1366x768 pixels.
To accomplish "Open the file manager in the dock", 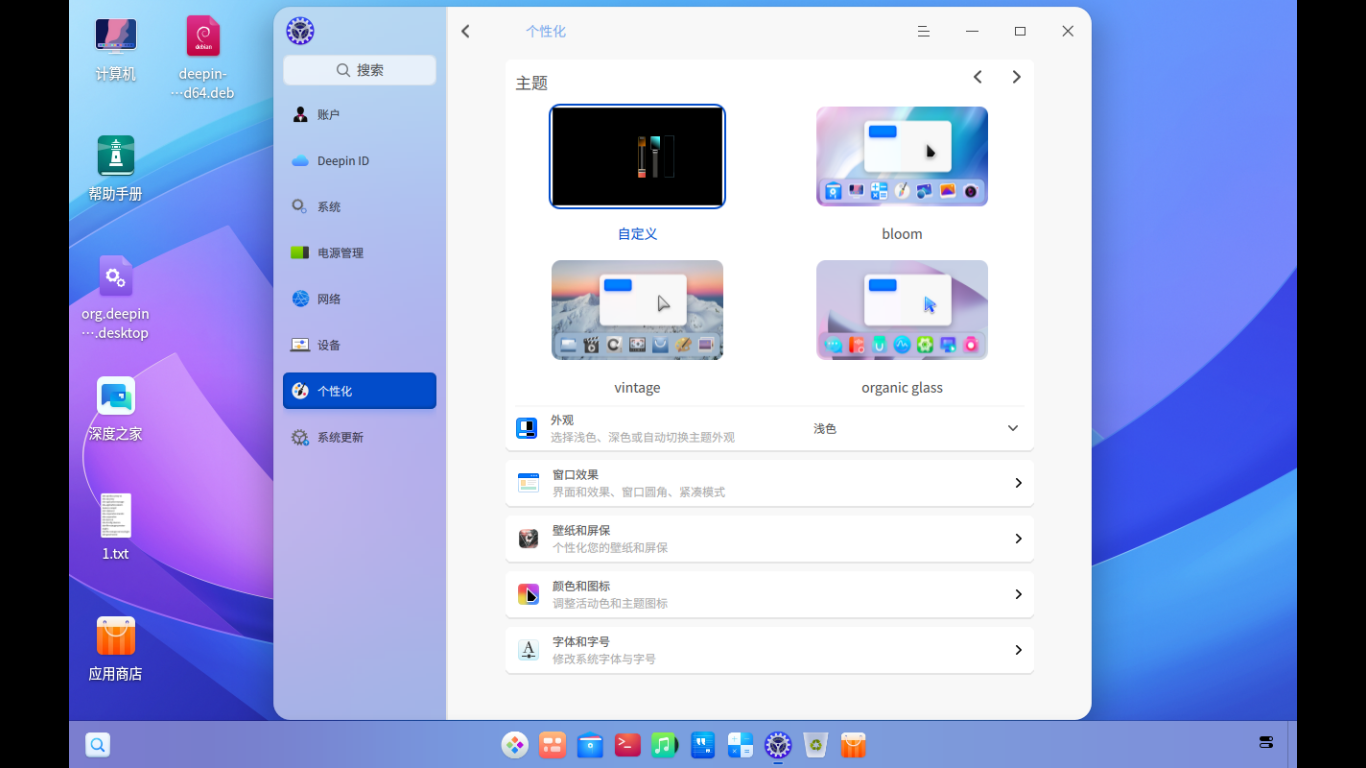I will point(590,745).
